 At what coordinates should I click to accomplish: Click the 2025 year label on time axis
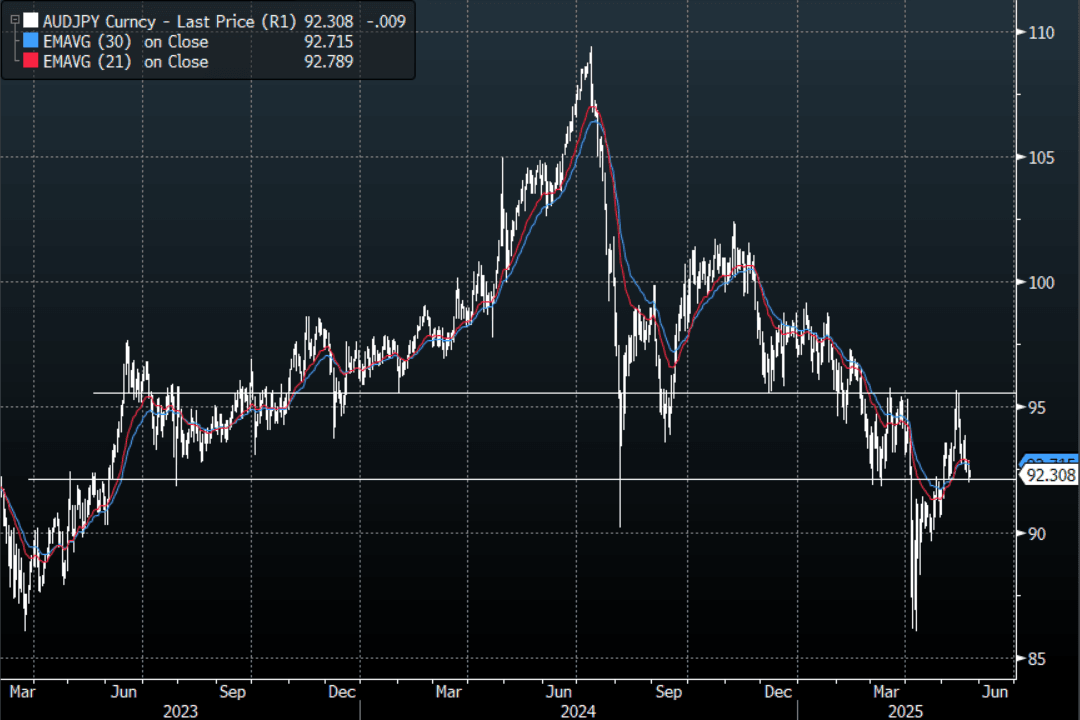click(905, 711)
